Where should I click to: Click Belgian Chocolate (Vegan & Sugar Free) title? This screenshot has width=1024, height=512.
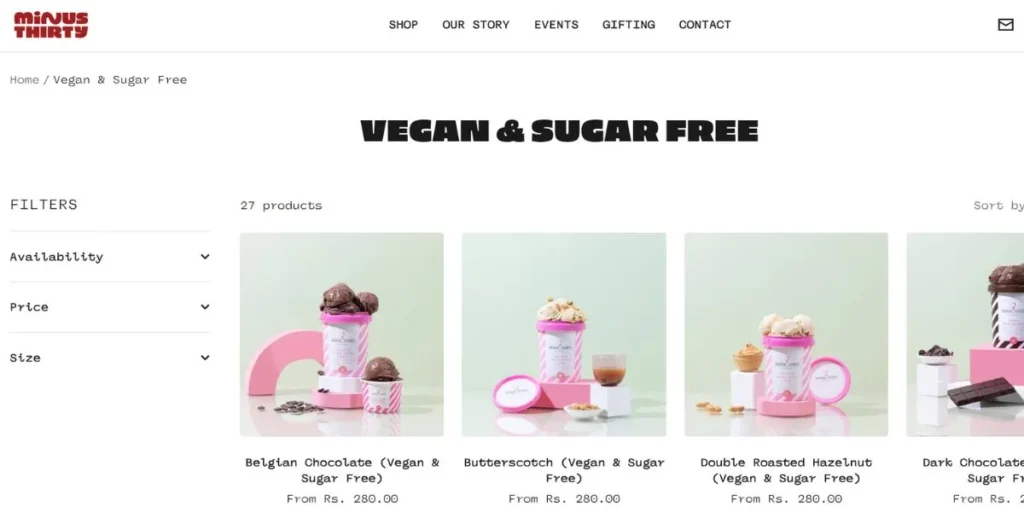(x=342, y=470)
